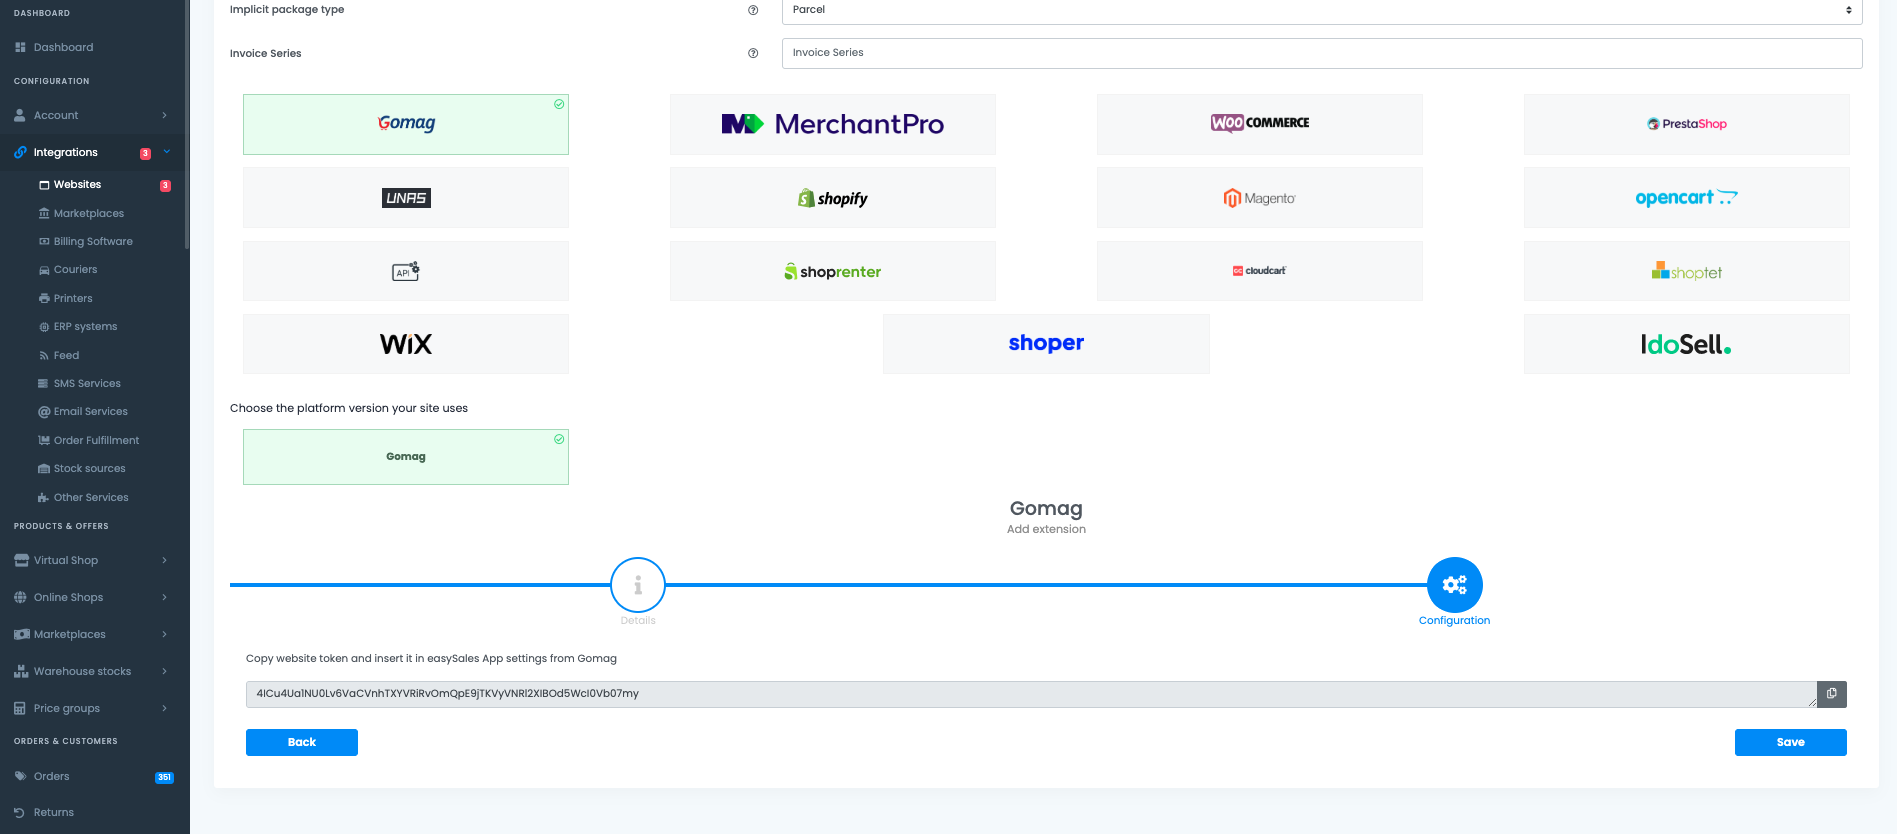This screenshot has height=834, width=1897.
Task: Select the Shoper platform tile
Action: point(1046,344)
